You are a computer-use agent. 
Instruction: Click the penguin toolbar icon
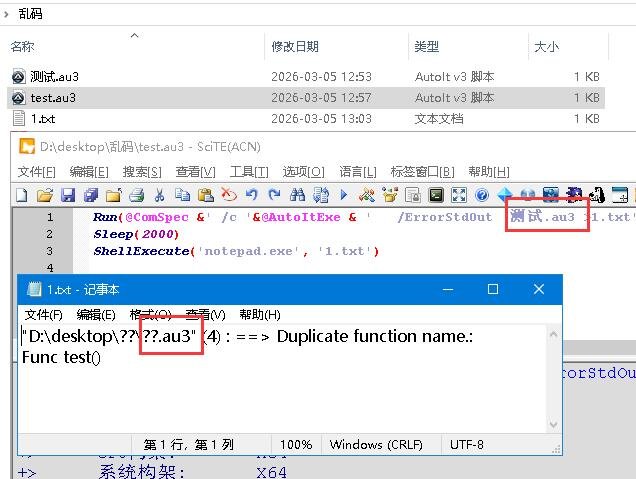click(597, 195)
